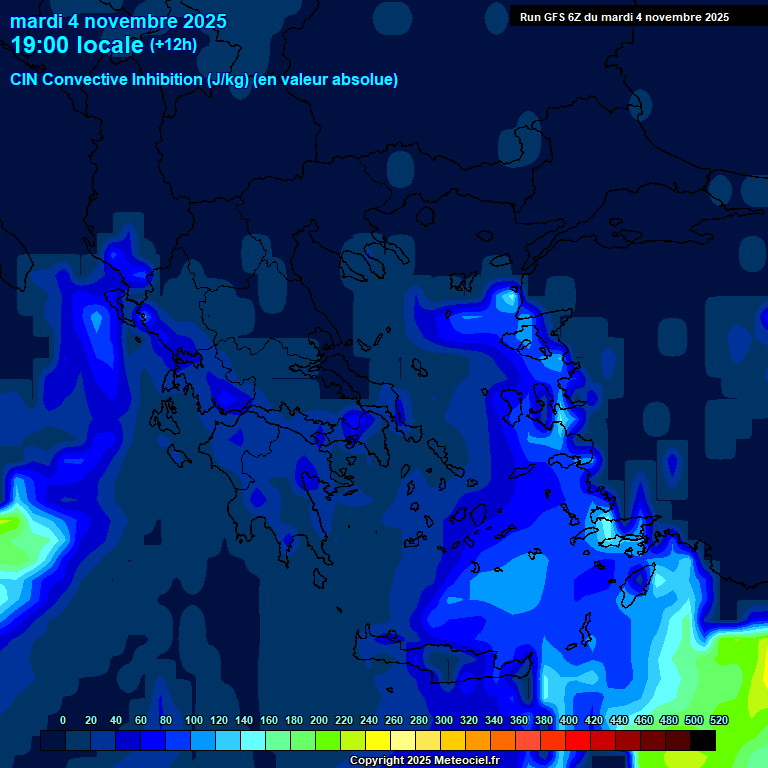768x768 pixels.
Task: Pick the cyan swatch on the CIN scale
Action: point(253,741)
